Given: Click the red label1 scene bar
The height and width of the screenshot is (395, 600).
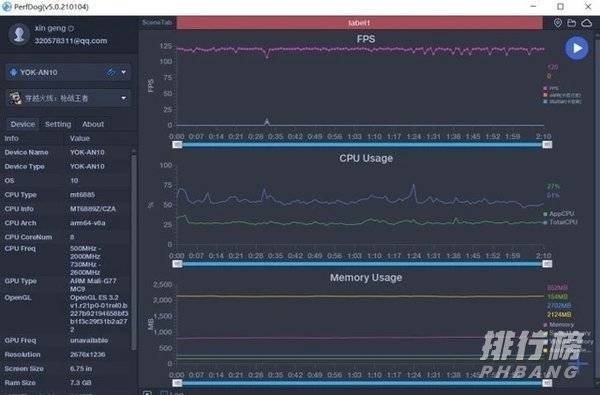Looking at the screenshot, I should pyautogui.click(x=359, y=23).
